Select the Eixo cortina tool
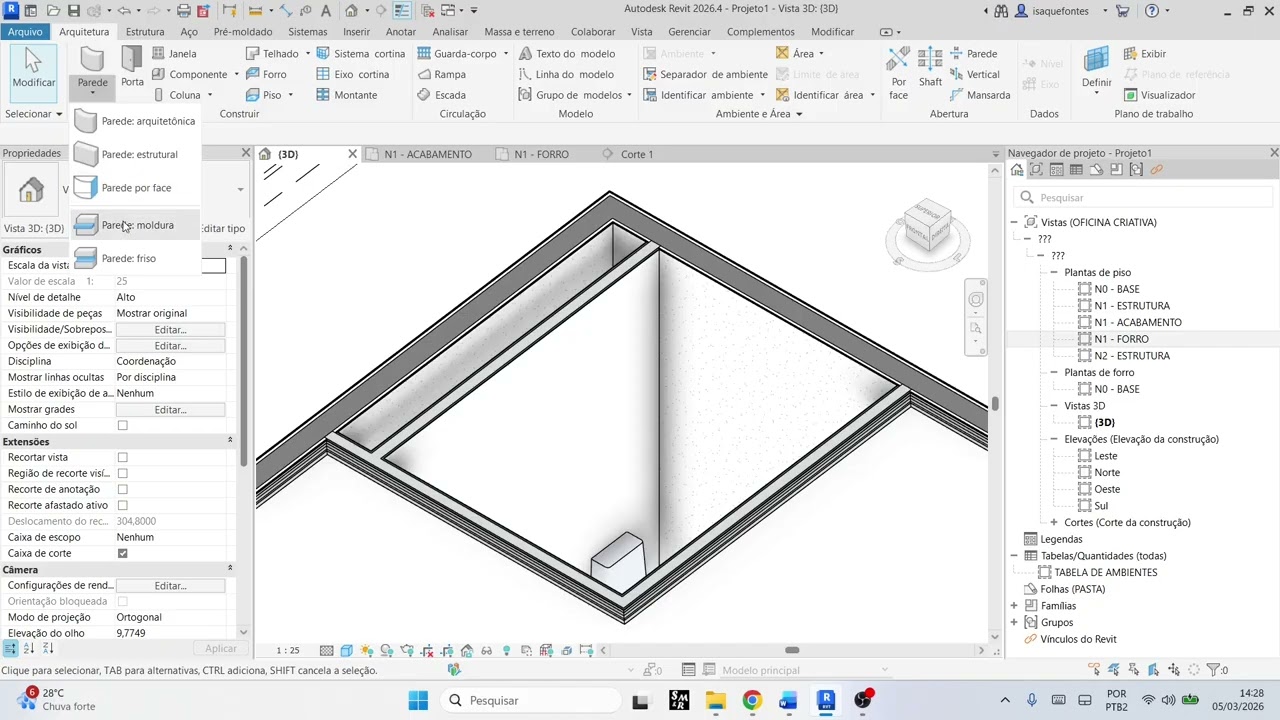 [x=352, y=74]
